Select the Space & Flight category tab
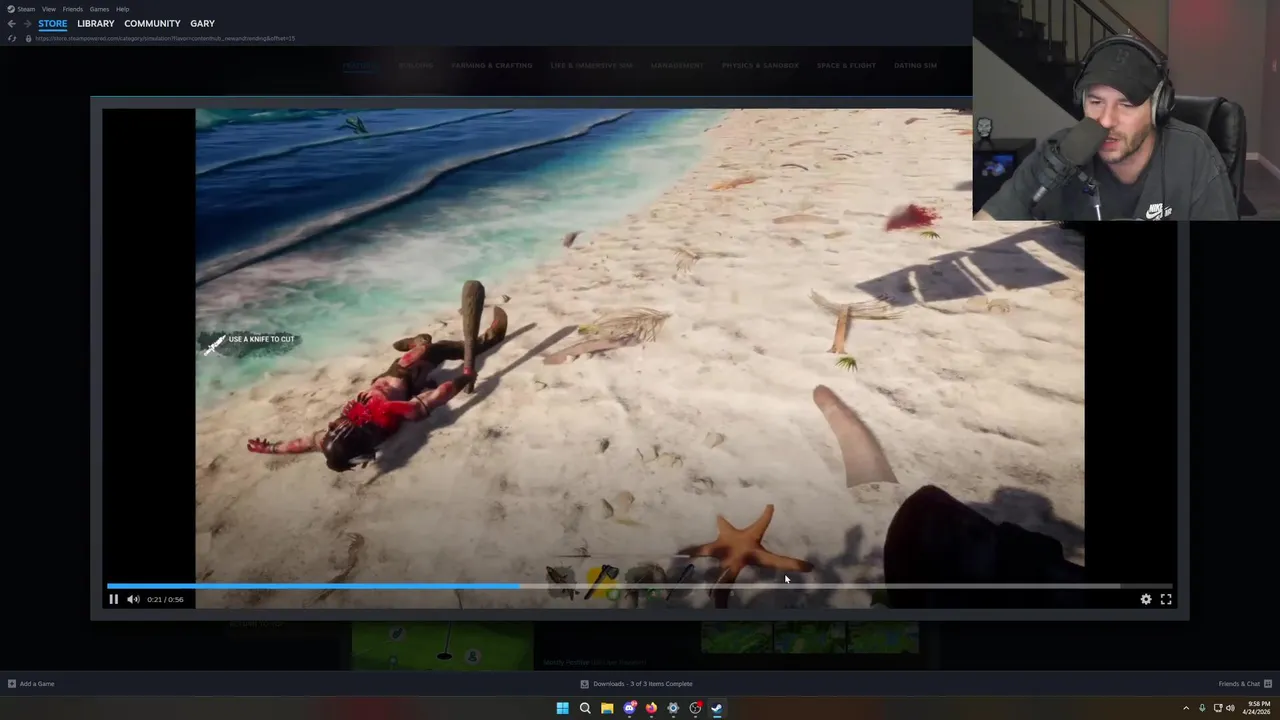Screen dimensions: 1280x720 tap(846, 65)
